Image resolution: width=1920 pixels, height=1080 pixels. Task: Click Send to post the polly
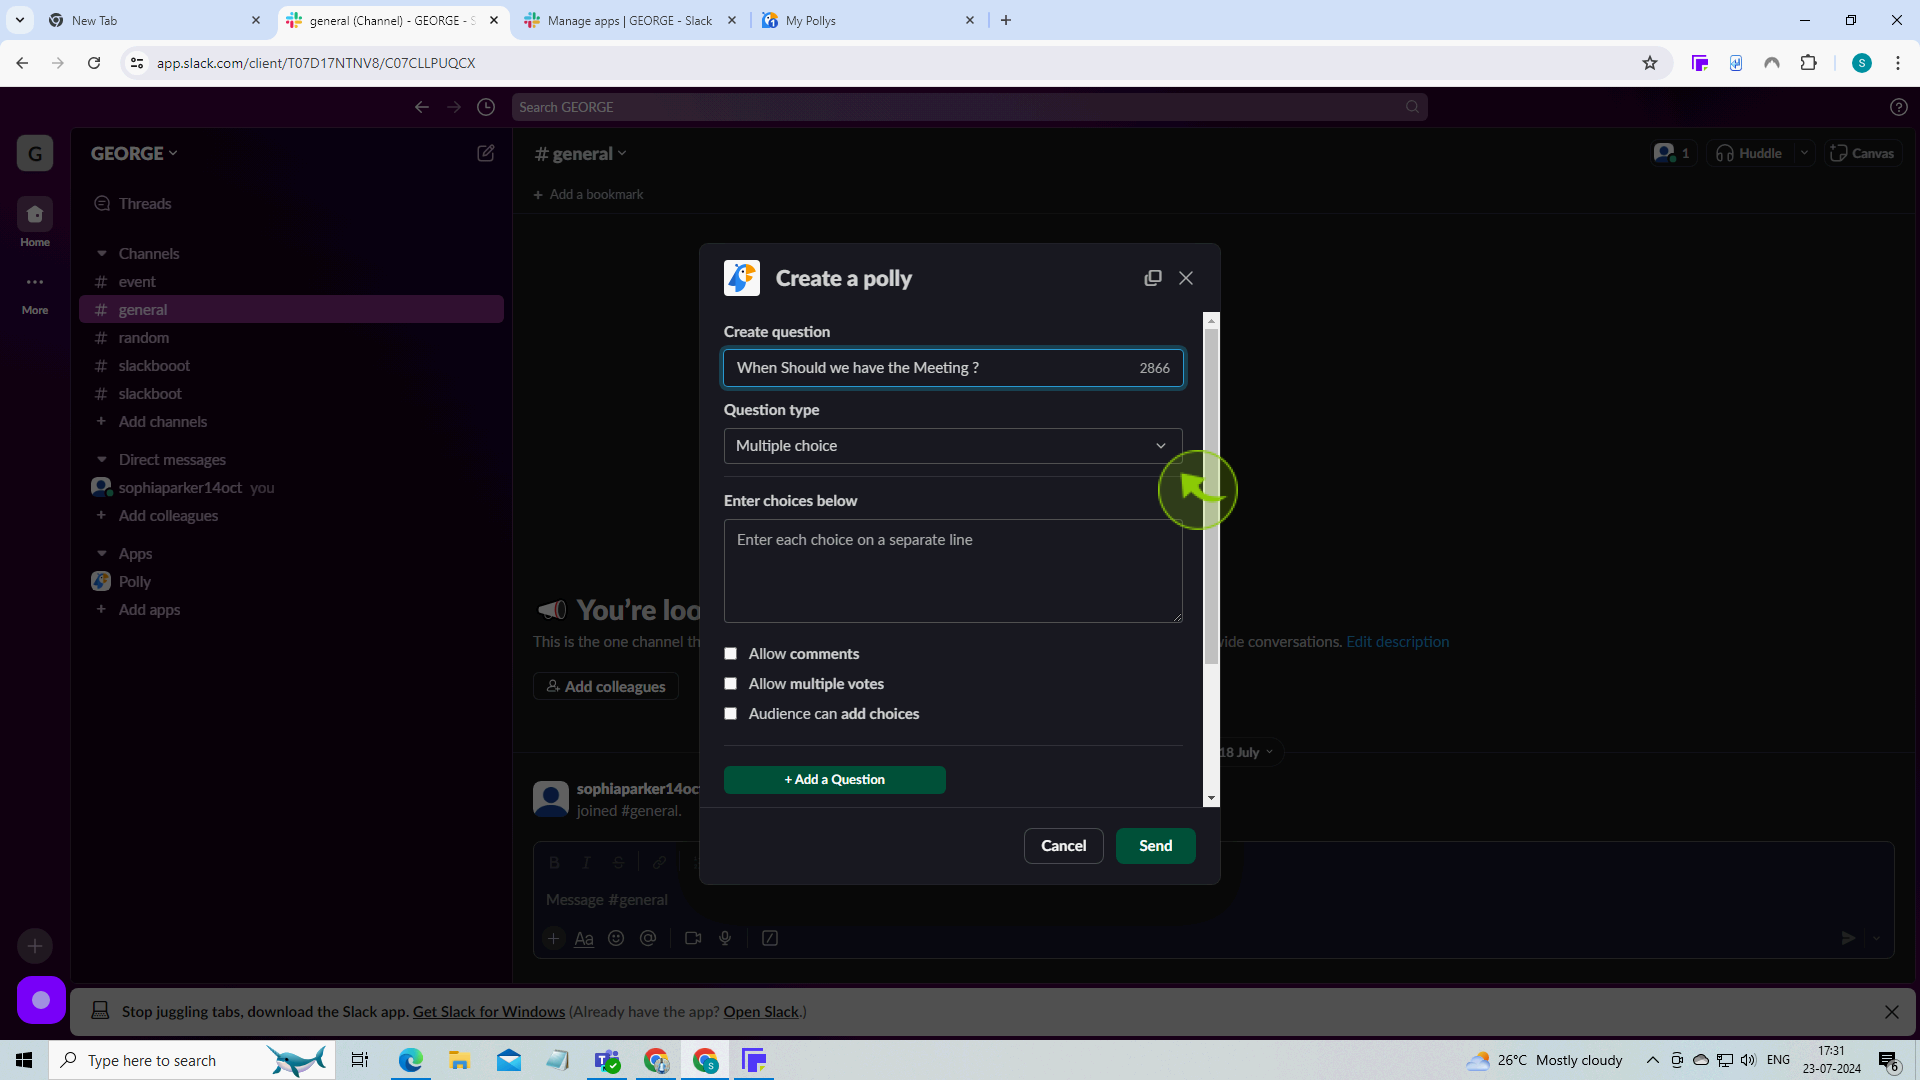pos(1156,846)
